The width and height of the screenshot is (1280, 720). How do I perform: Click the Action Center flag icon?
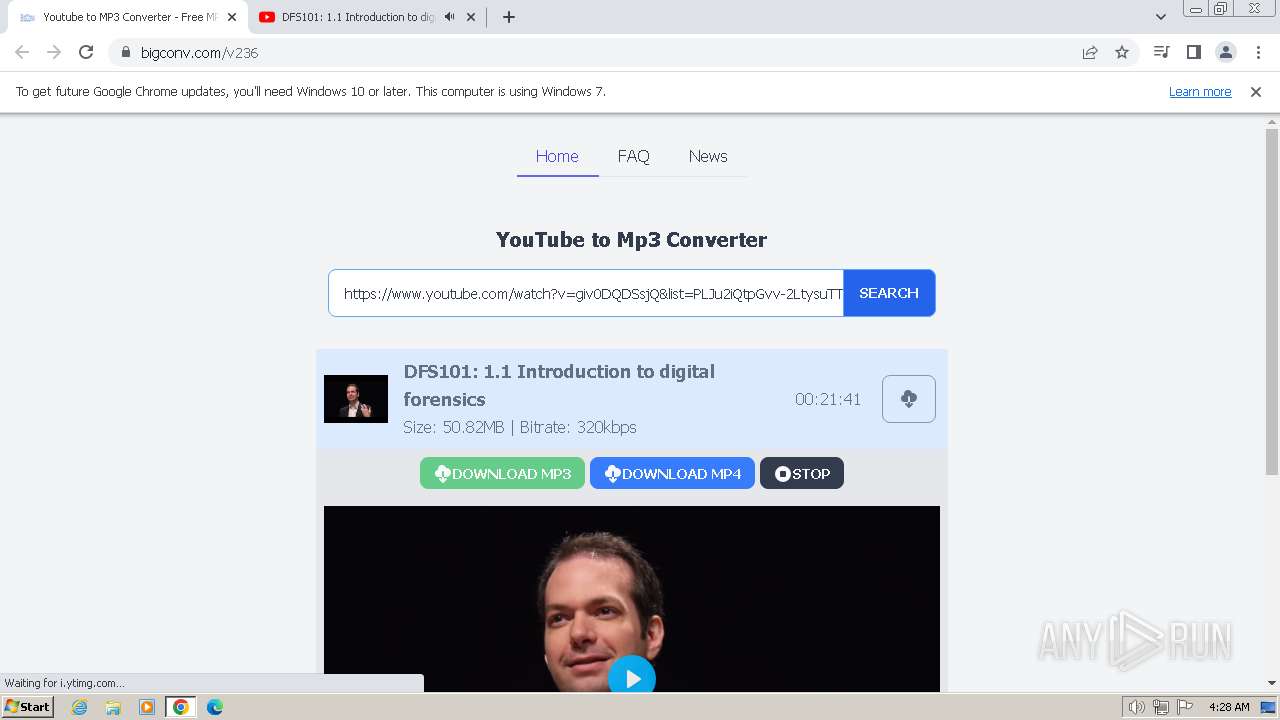coord(1185,707)
